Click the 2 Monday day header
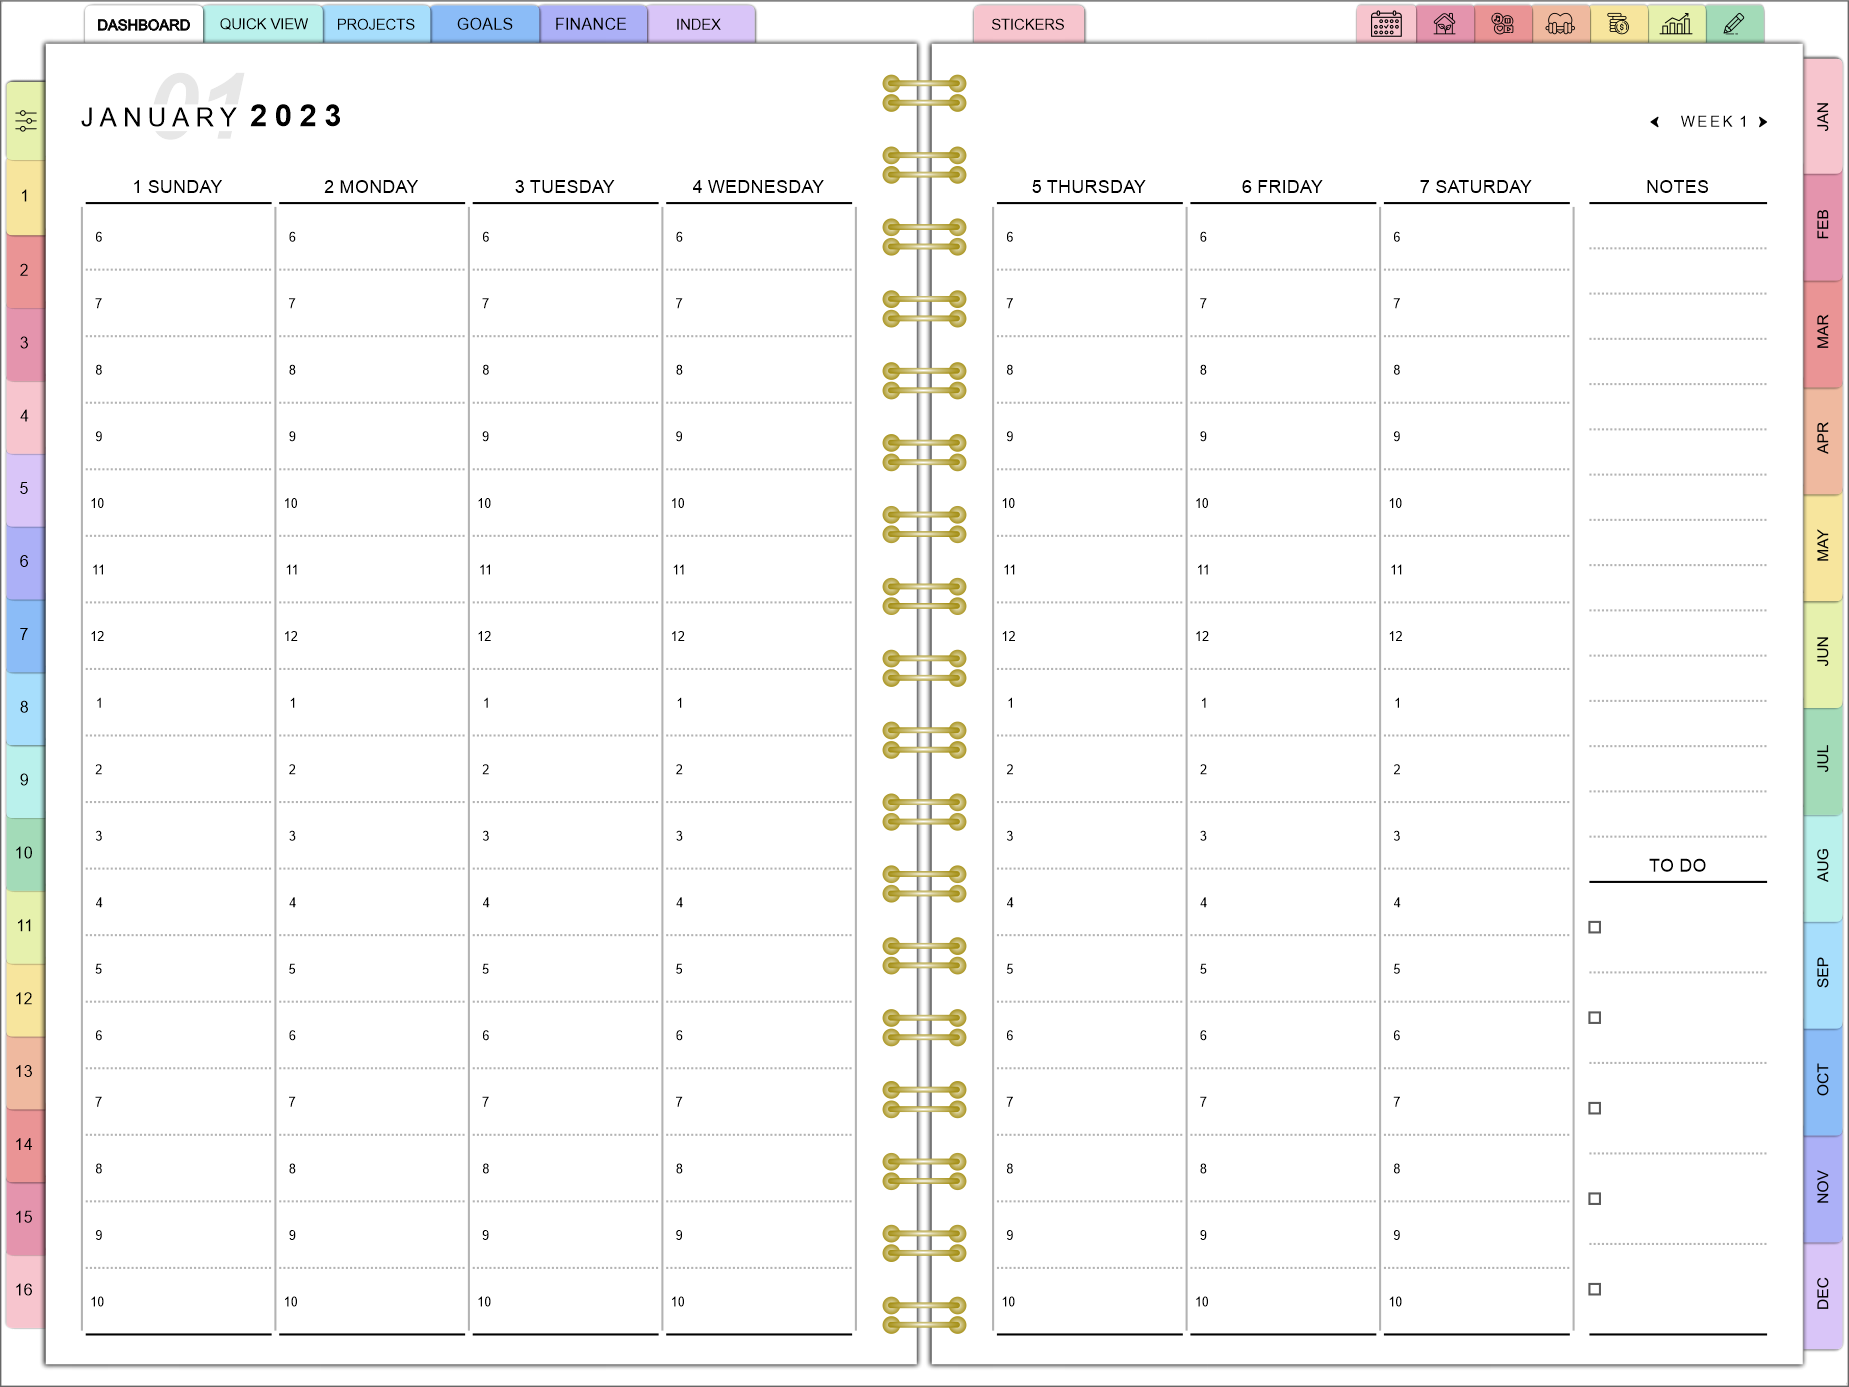 (371, 187)
